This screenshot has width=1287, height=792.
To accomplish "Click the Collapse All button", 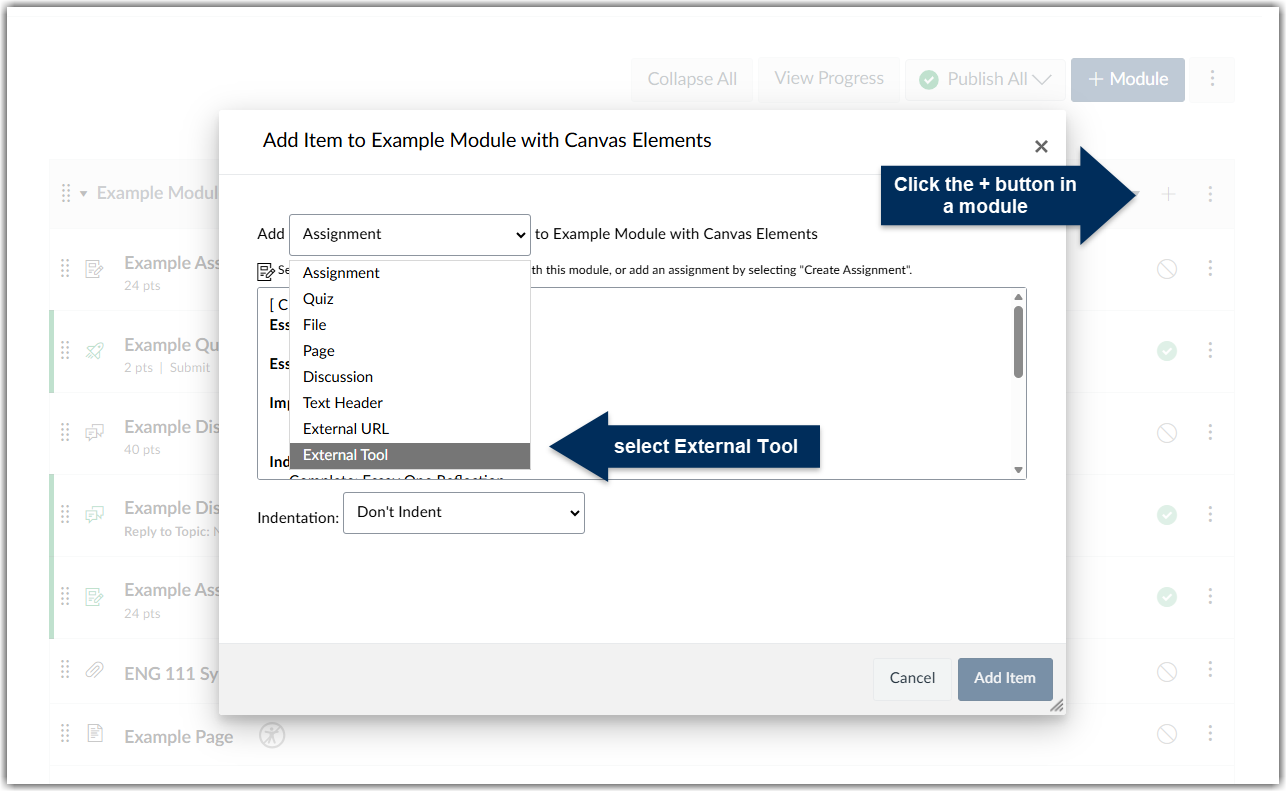I will tap(692, 79).
